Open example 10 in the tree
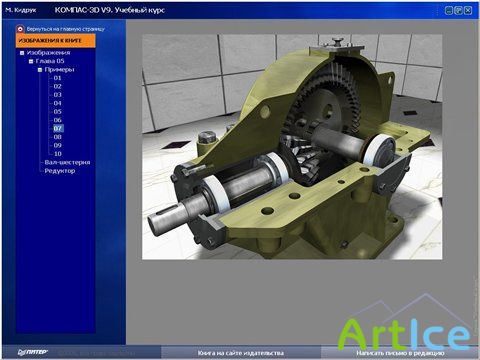The image size is (480, 360). point(58,154)
